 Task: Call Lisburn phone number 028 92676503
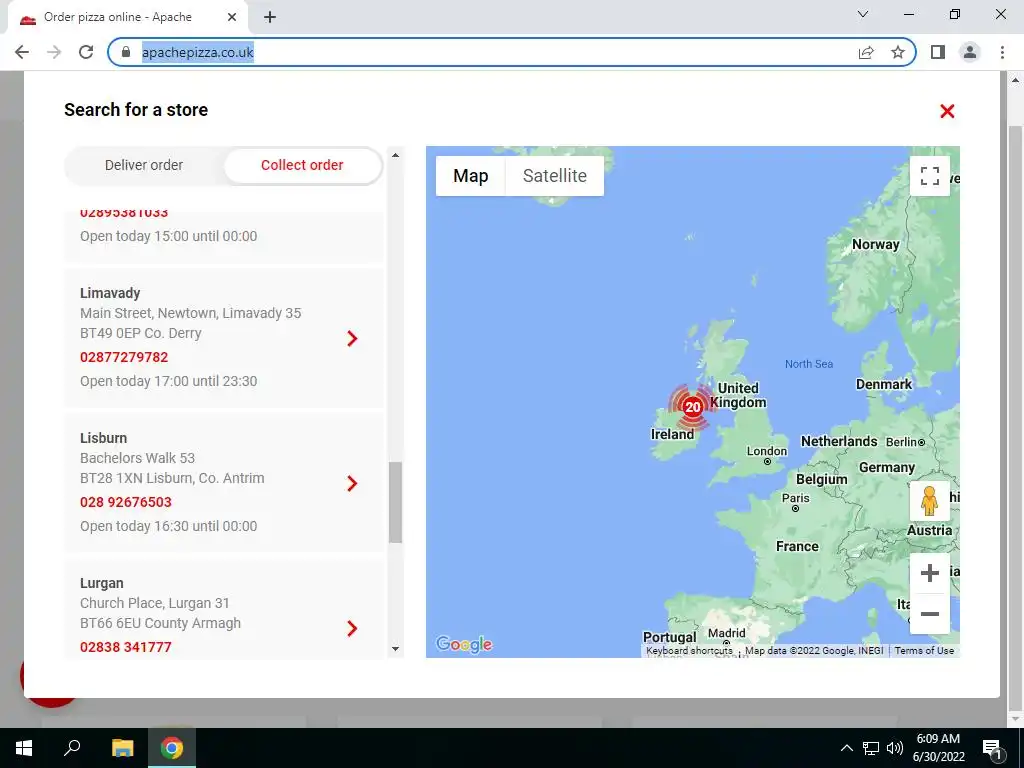126,502
